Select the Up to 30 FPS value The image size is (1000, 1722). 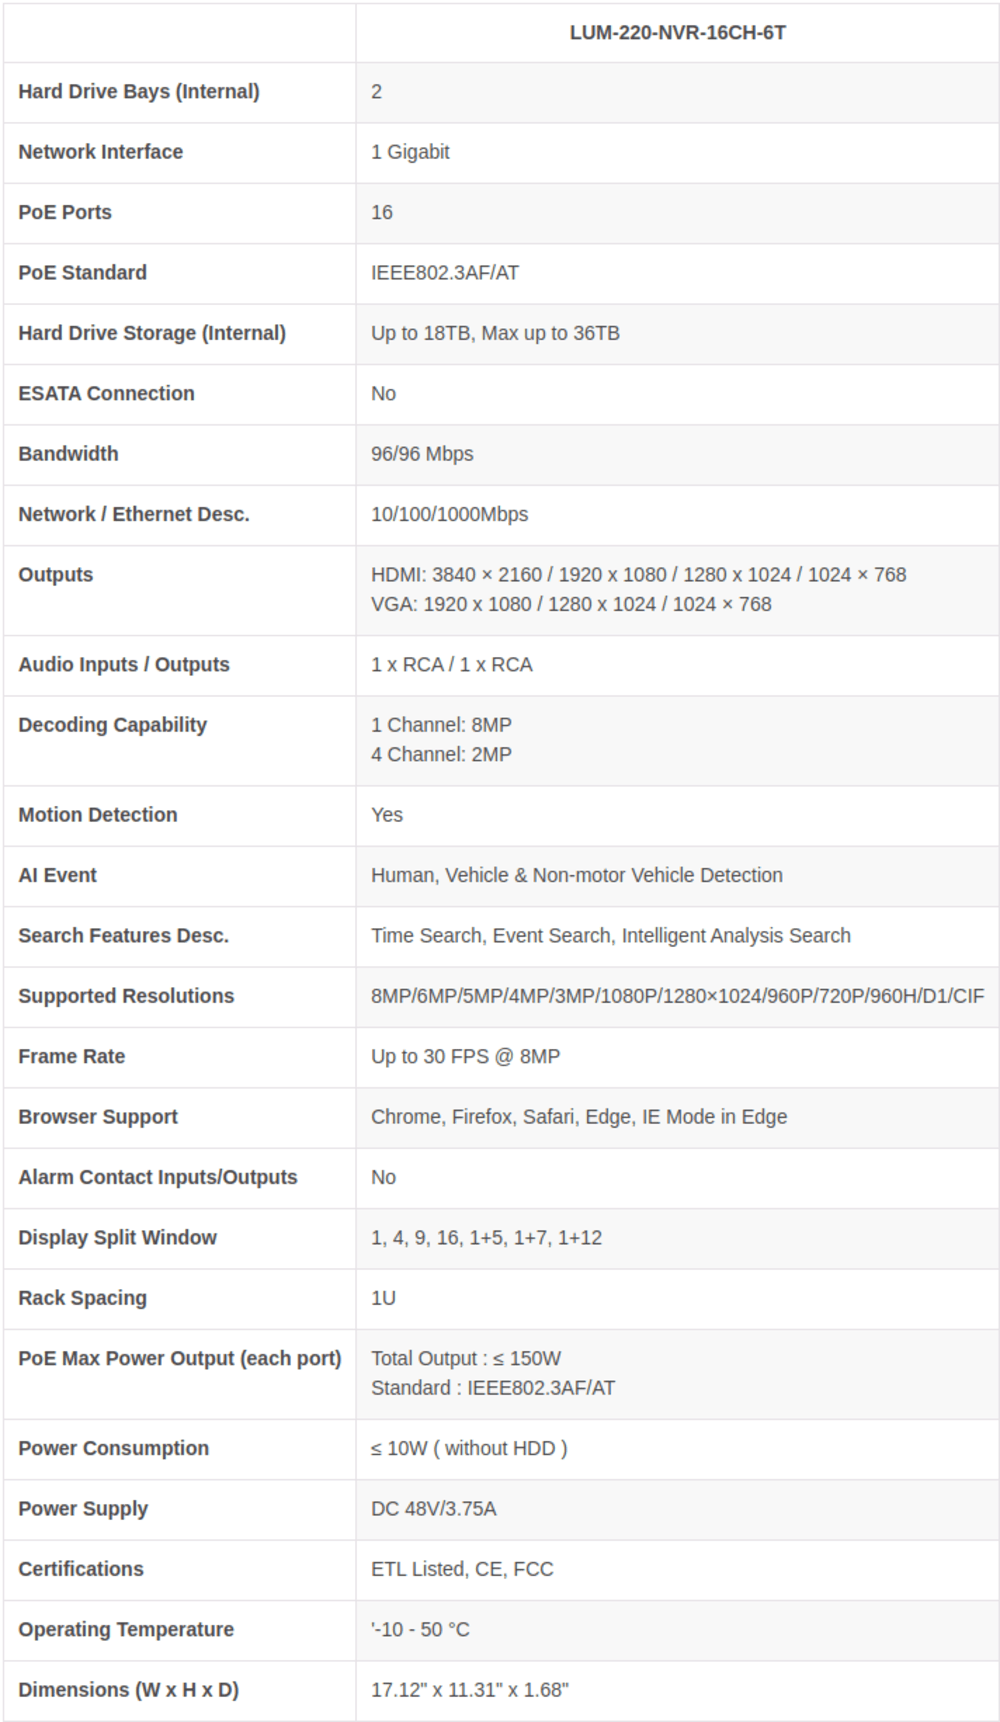[465, 1056]
